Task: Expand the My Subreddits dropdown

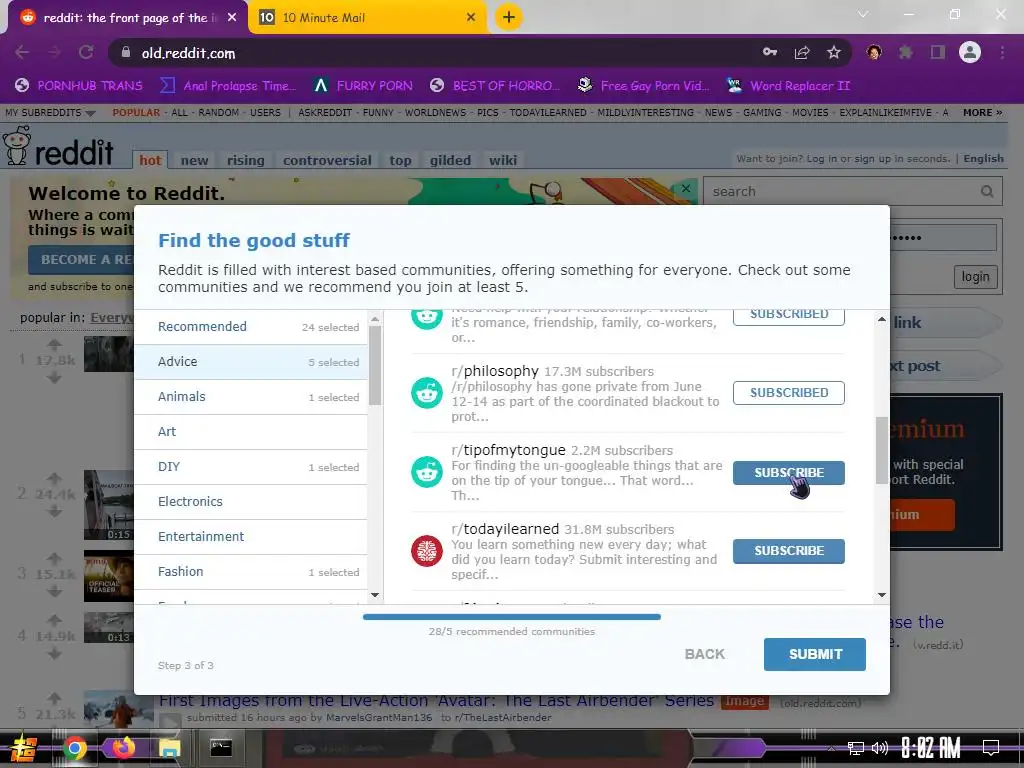Action: click(50, 112)
